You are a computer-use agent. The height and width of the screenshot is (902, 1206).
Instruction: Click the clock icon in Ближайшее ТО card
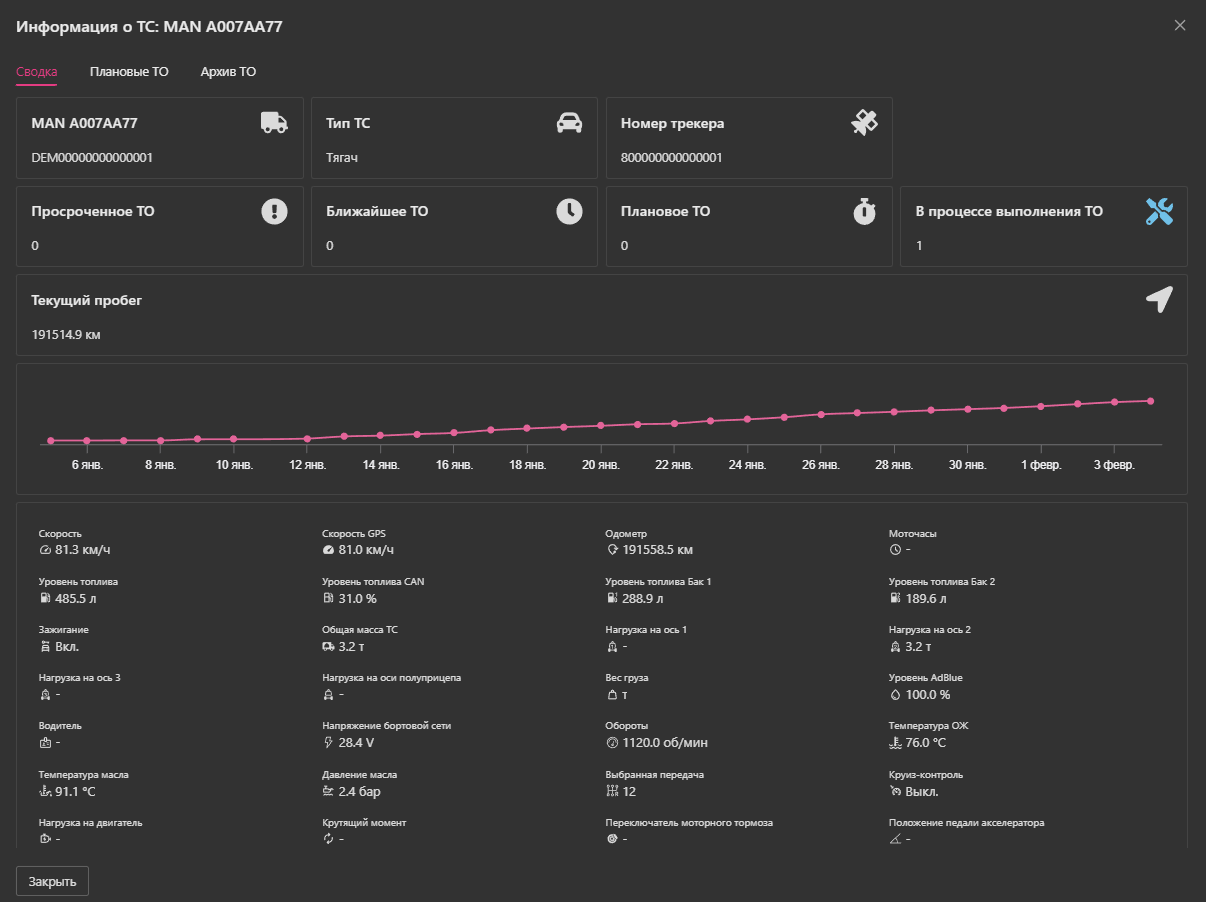point(569,211)
